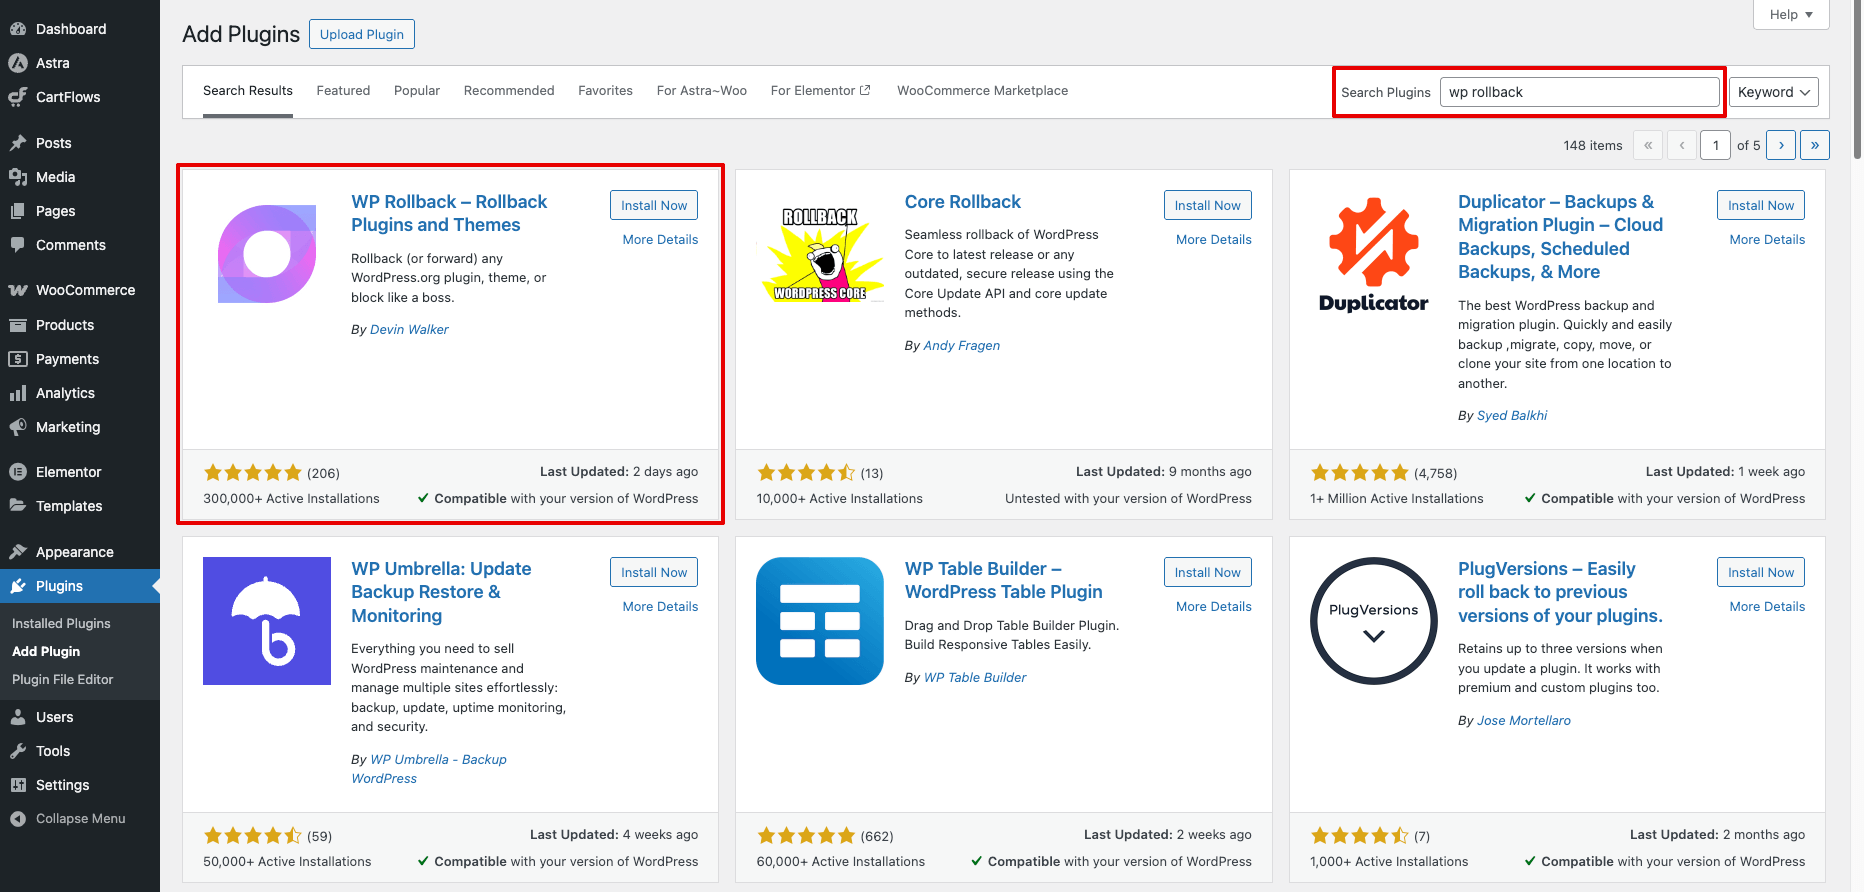Open Plugin File Editor submenu item
Screen dimensions: 1864x892
click(62, 679)
